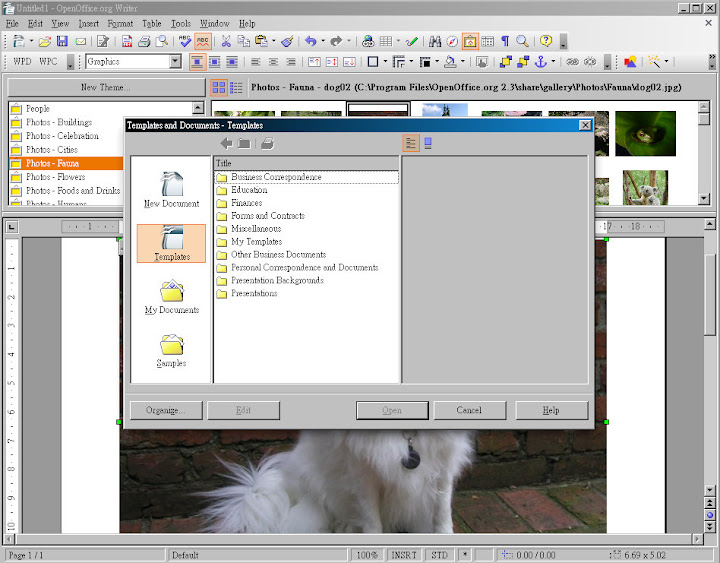
Task: Select Business Correspondence folder
Action: [x=306, y=177]
